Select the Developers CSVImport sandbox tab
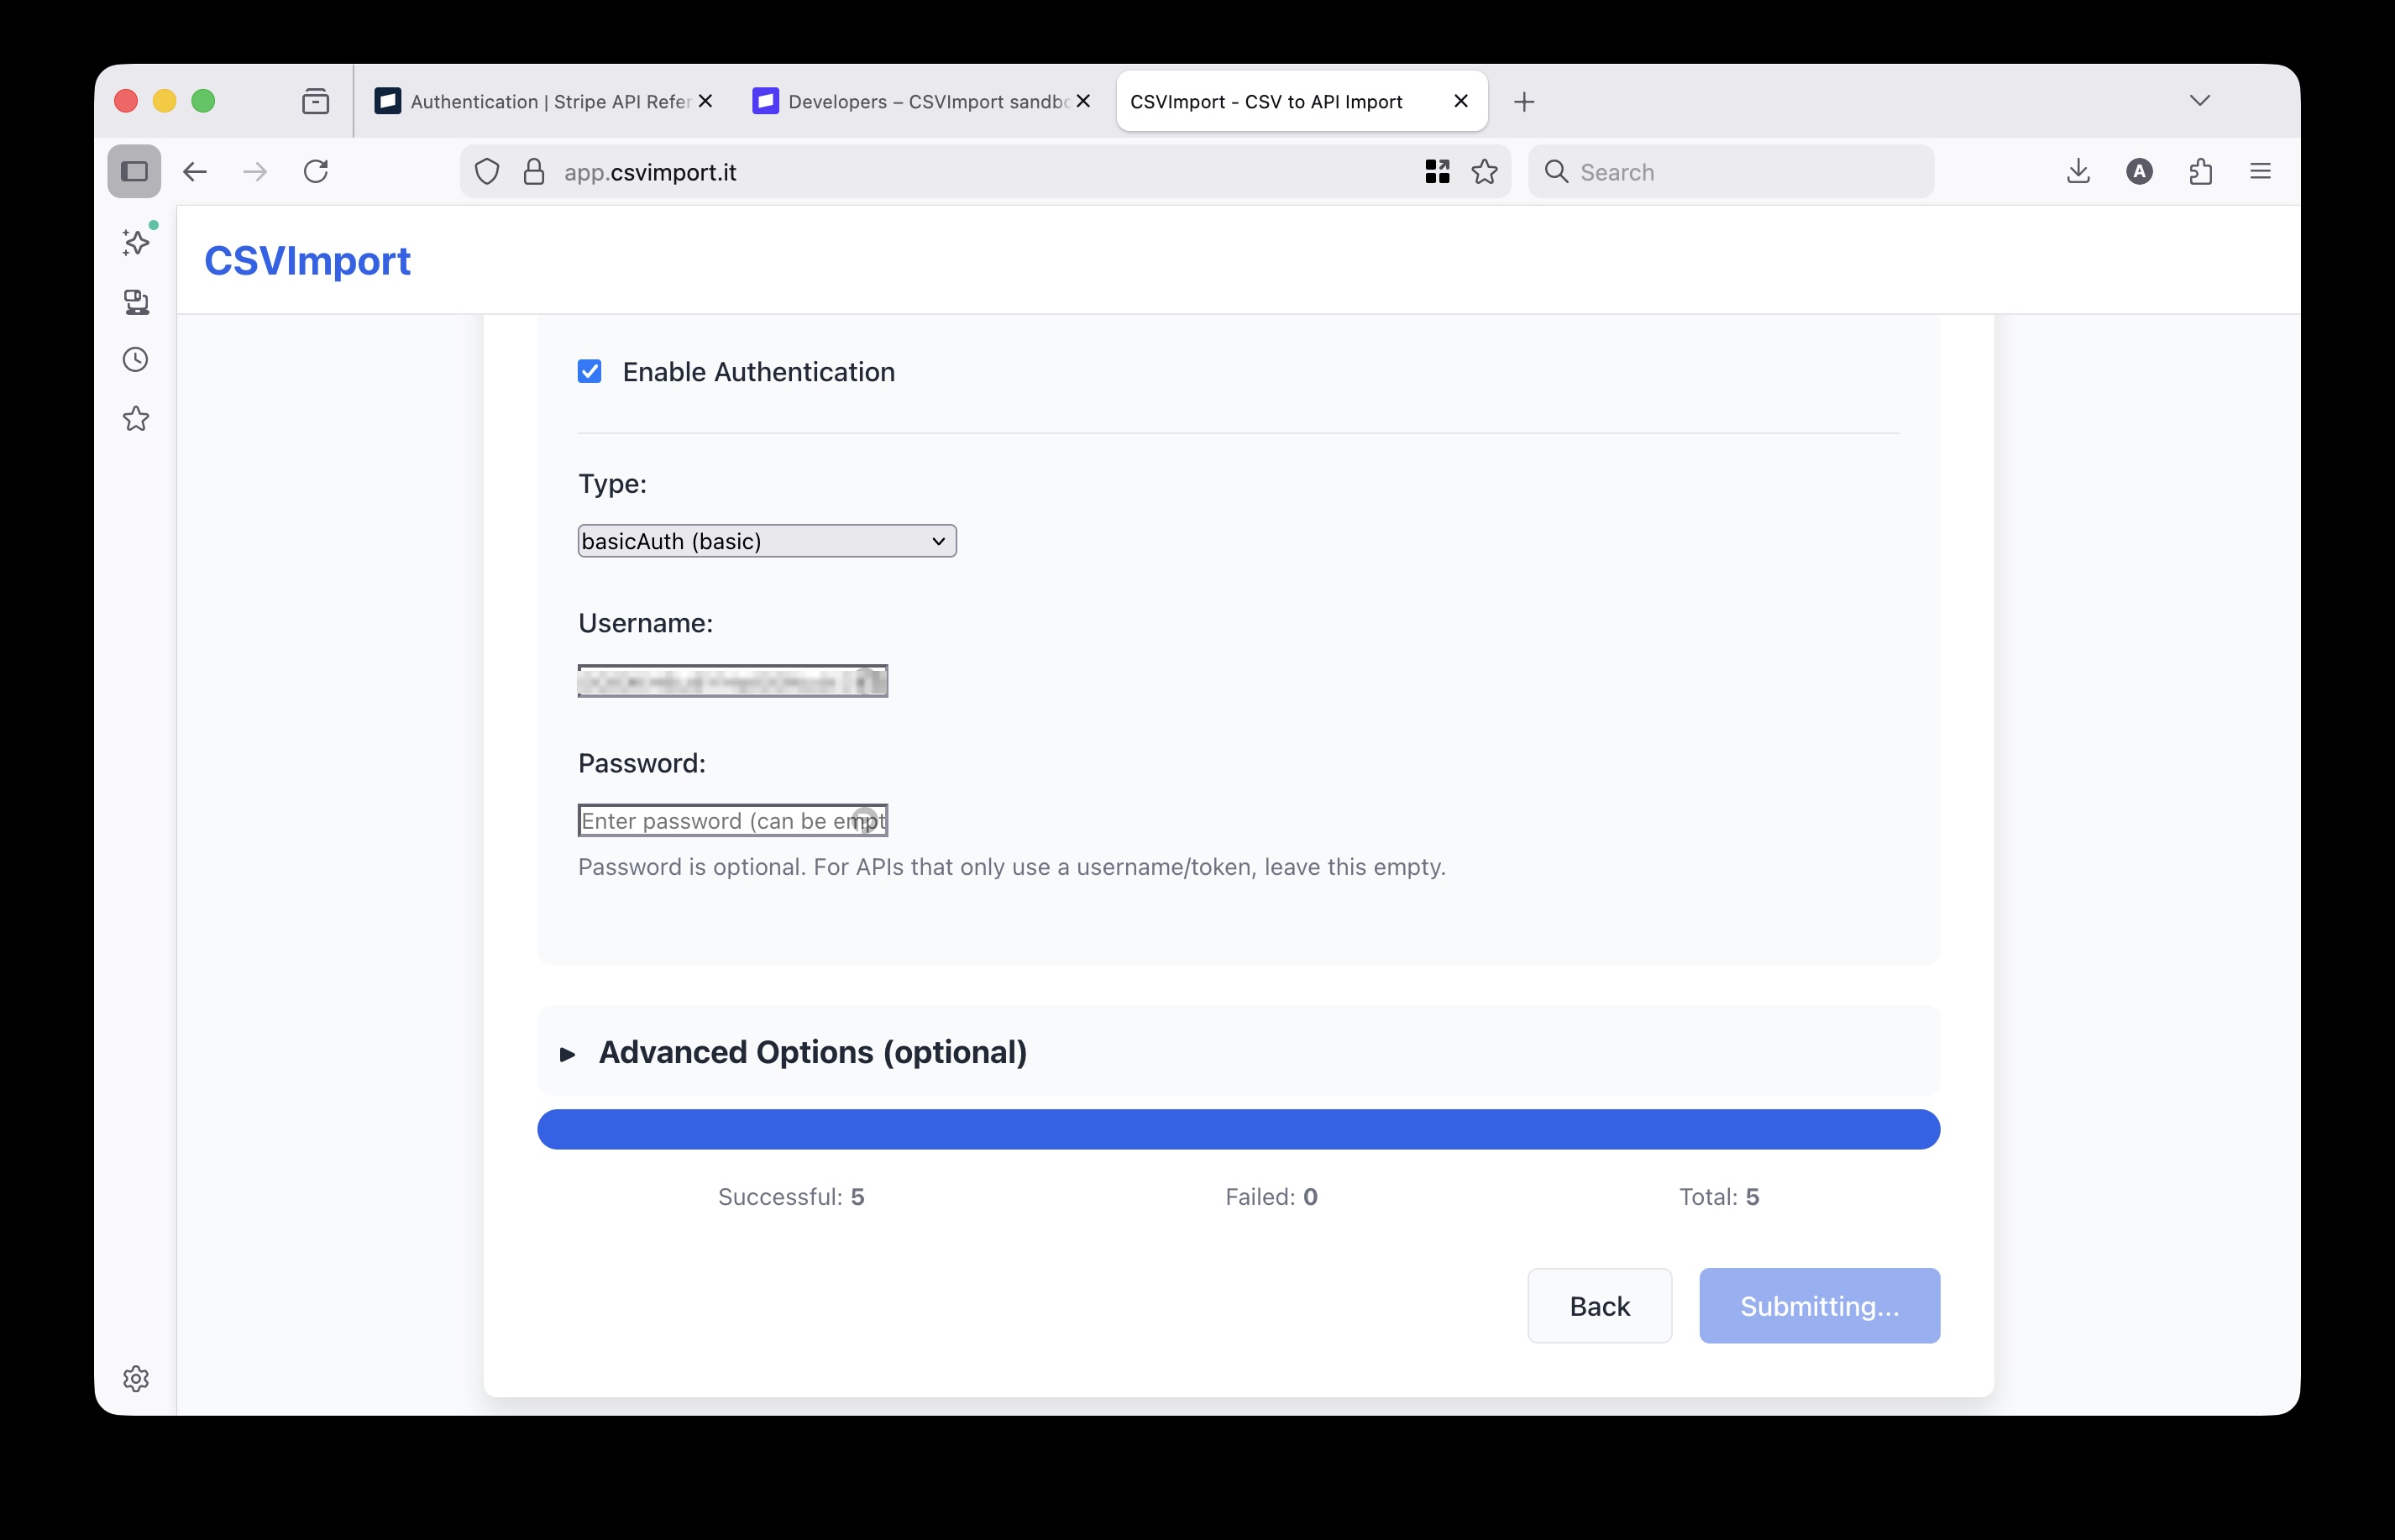This screenshot has height=1540, width=2395. pos(915,101)
